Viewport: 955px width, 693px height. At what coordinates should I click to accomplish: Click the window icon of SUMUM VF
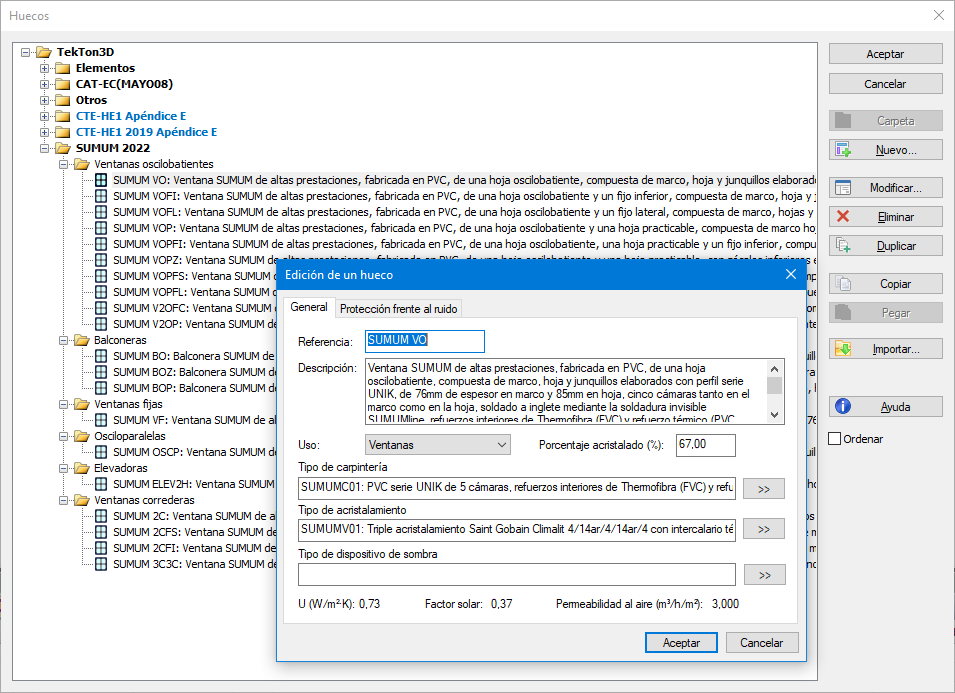pos(101,420)
